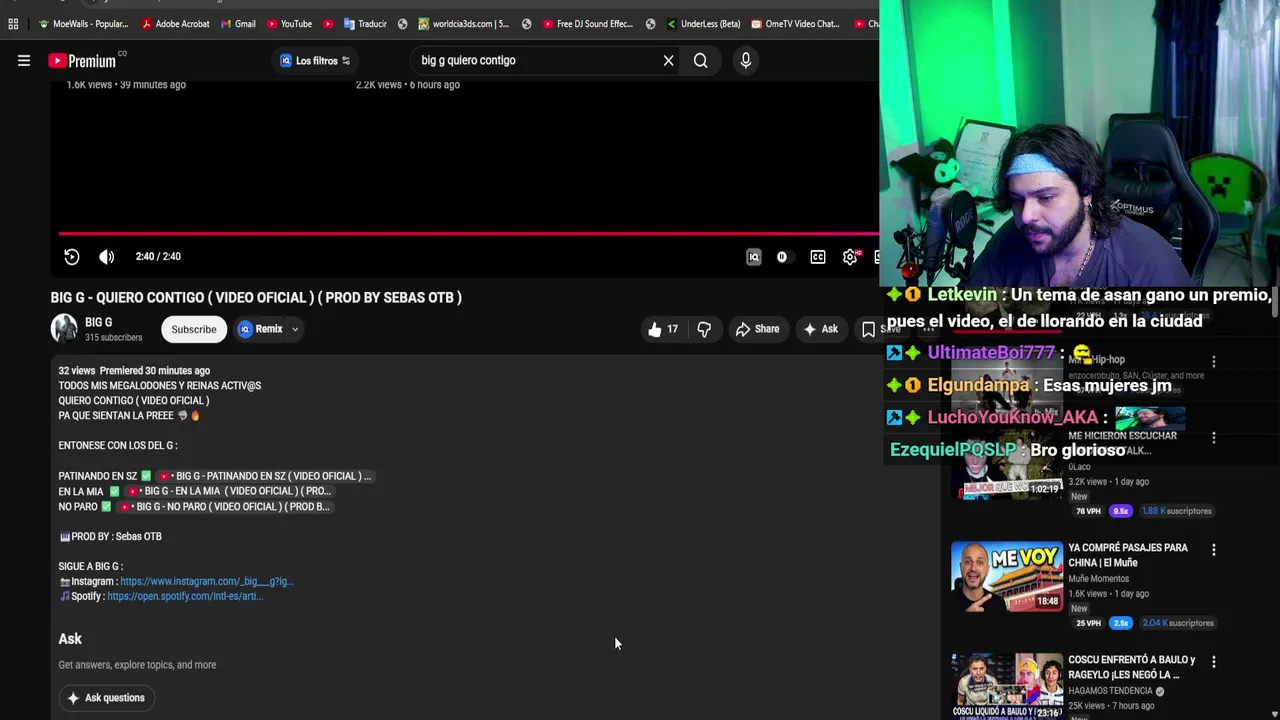1280x720 pixels.
Task: Open options menu for ME HICIERON ESCUCHAR video
Action: click(1214, 438)
